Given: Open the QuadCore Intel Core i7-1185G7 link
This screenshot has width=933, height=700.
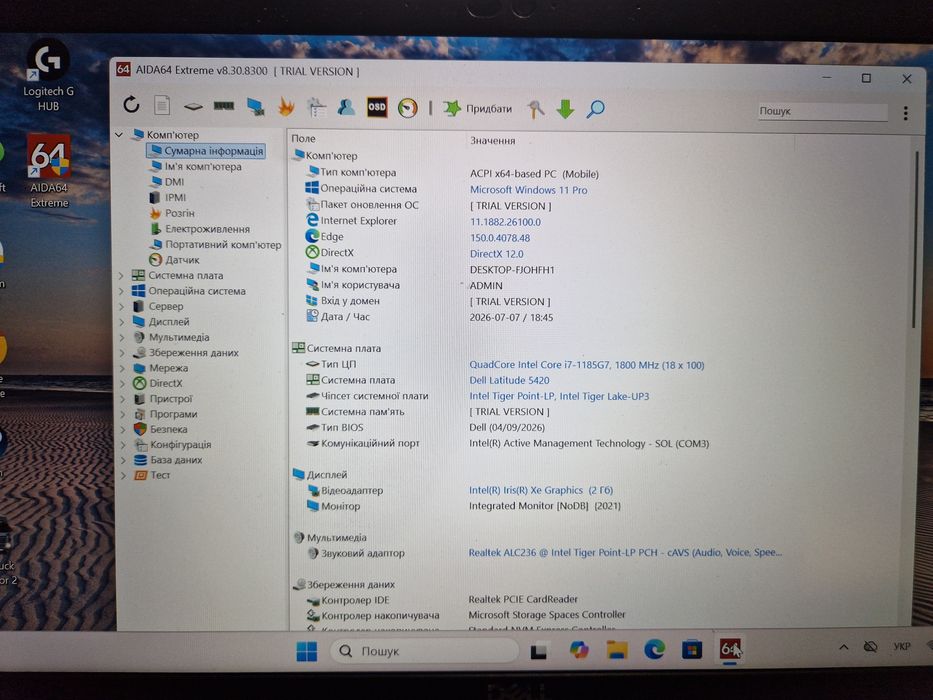Looking at the screenshot, I should click(587, 365).
